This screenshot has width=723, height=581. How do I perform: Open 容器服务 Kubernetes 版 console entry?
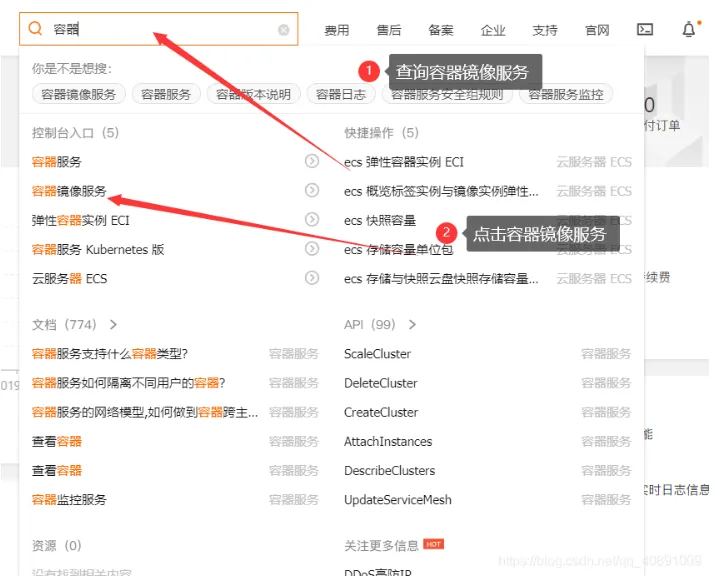click(98, 249)
